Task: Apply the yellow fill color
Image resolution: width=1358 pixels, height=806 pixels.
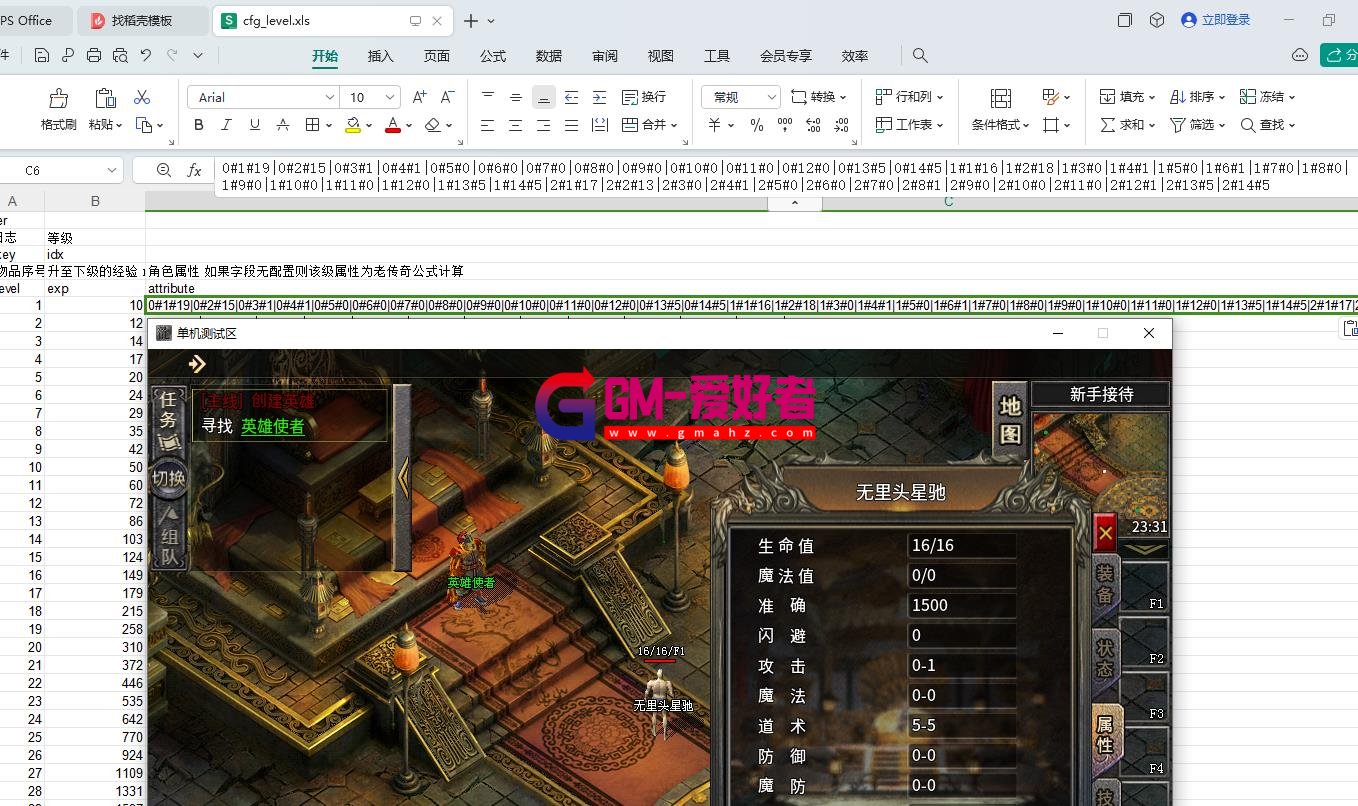Action: click(x=353, y=125)
